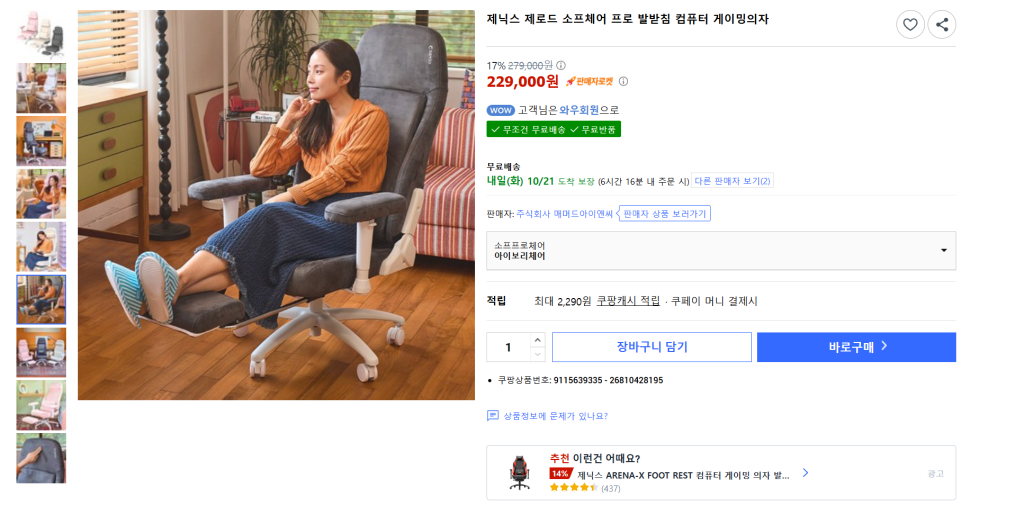The height and width of the screenshot is (514, 1024).
Task: Click the 쿠팡캐시 적립 link
Action: tap(628, 301)
